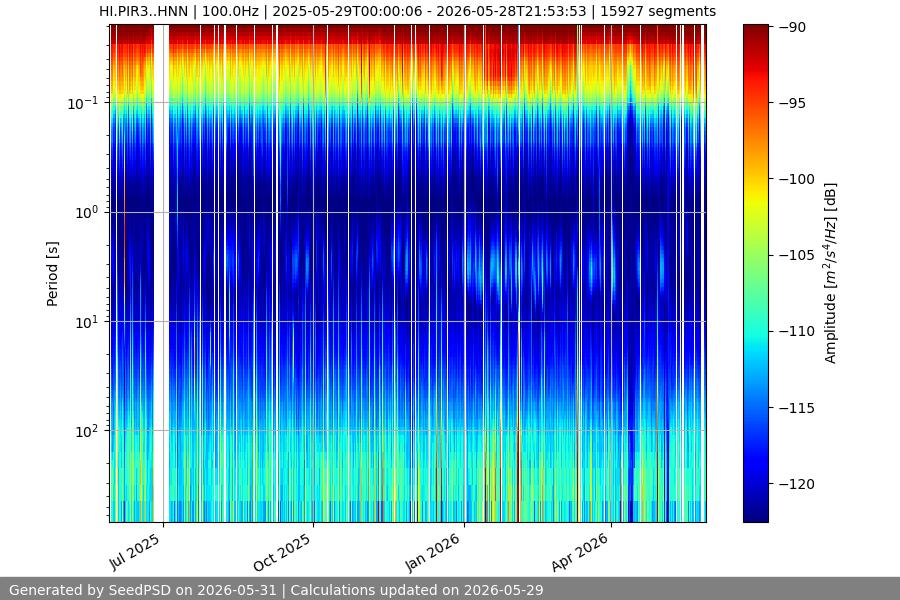Screen dimensions: 900x600
Task: Click the white data gap before Jul 2025
Action: [x=161, y=273]
